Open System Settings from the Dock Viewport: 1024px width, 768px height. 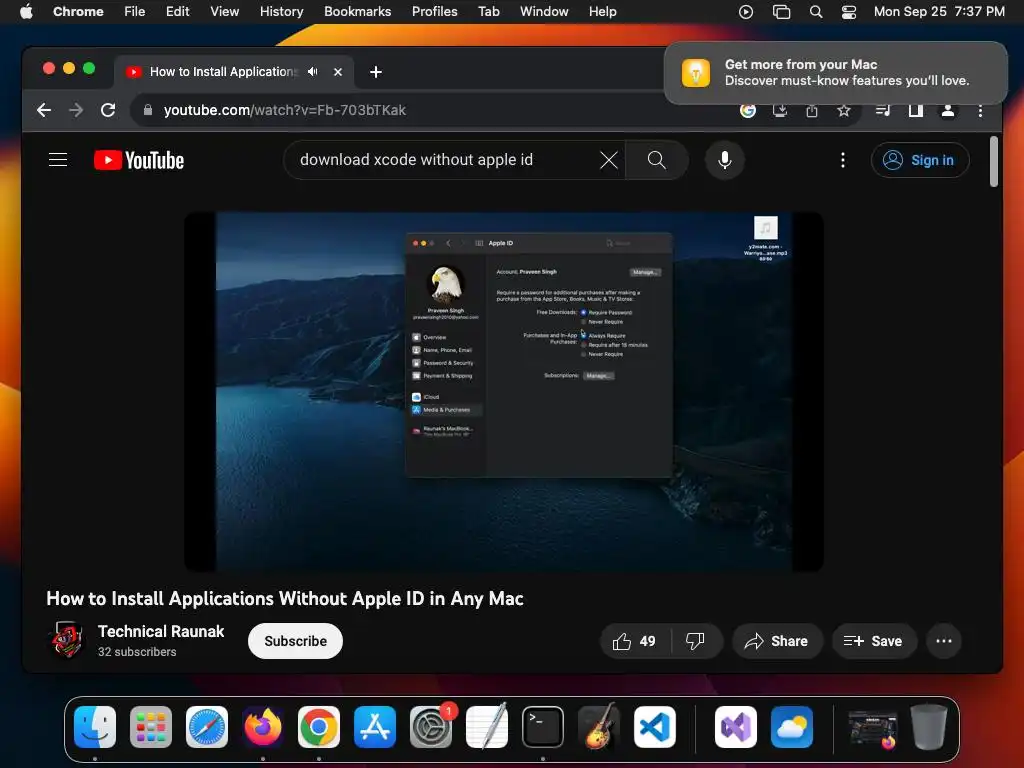(431, 727)
